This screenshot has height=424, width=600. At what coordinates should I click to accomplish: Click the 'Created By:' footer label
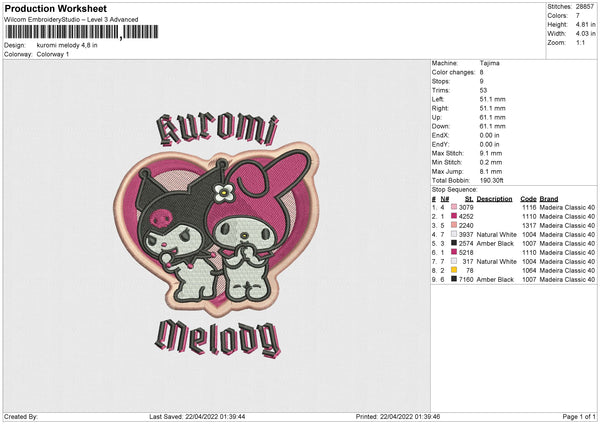[21, 416]
